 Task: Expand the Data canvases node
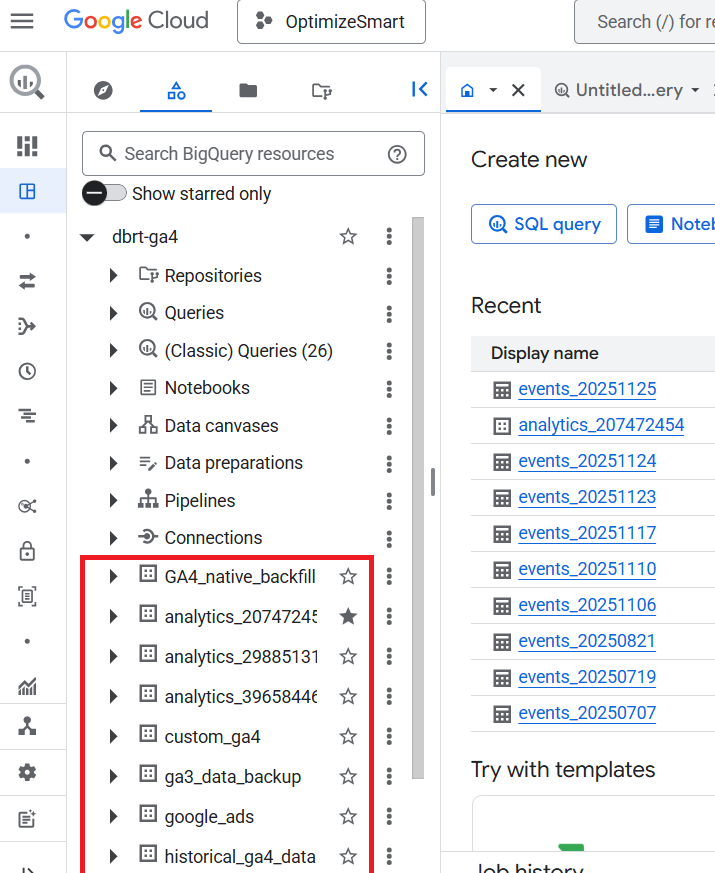(114, 426)
